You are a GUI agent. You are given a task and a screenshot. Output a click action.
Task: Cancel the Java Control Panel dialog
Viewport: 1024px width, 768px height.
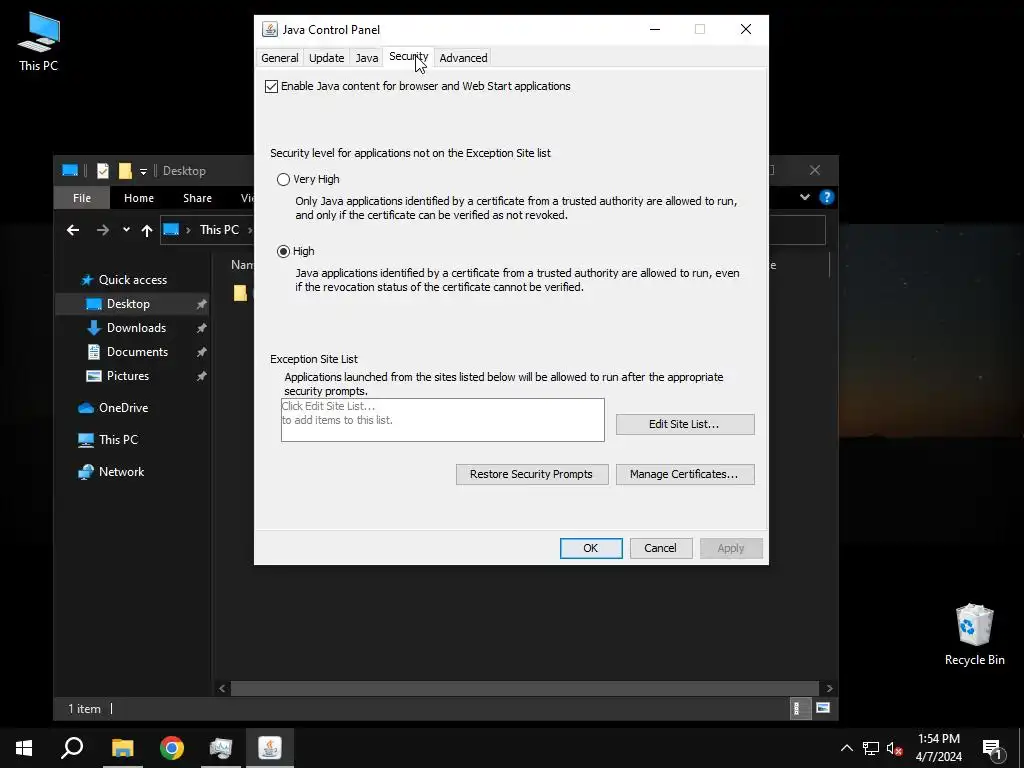coord(660,548)
